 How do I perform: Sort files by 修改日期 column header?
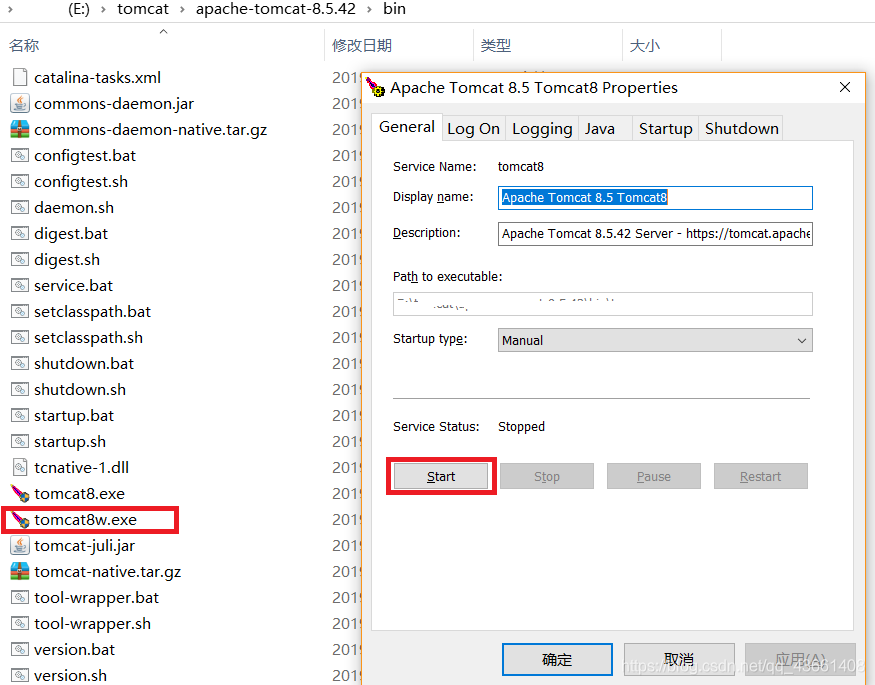[x=362, y=46]
